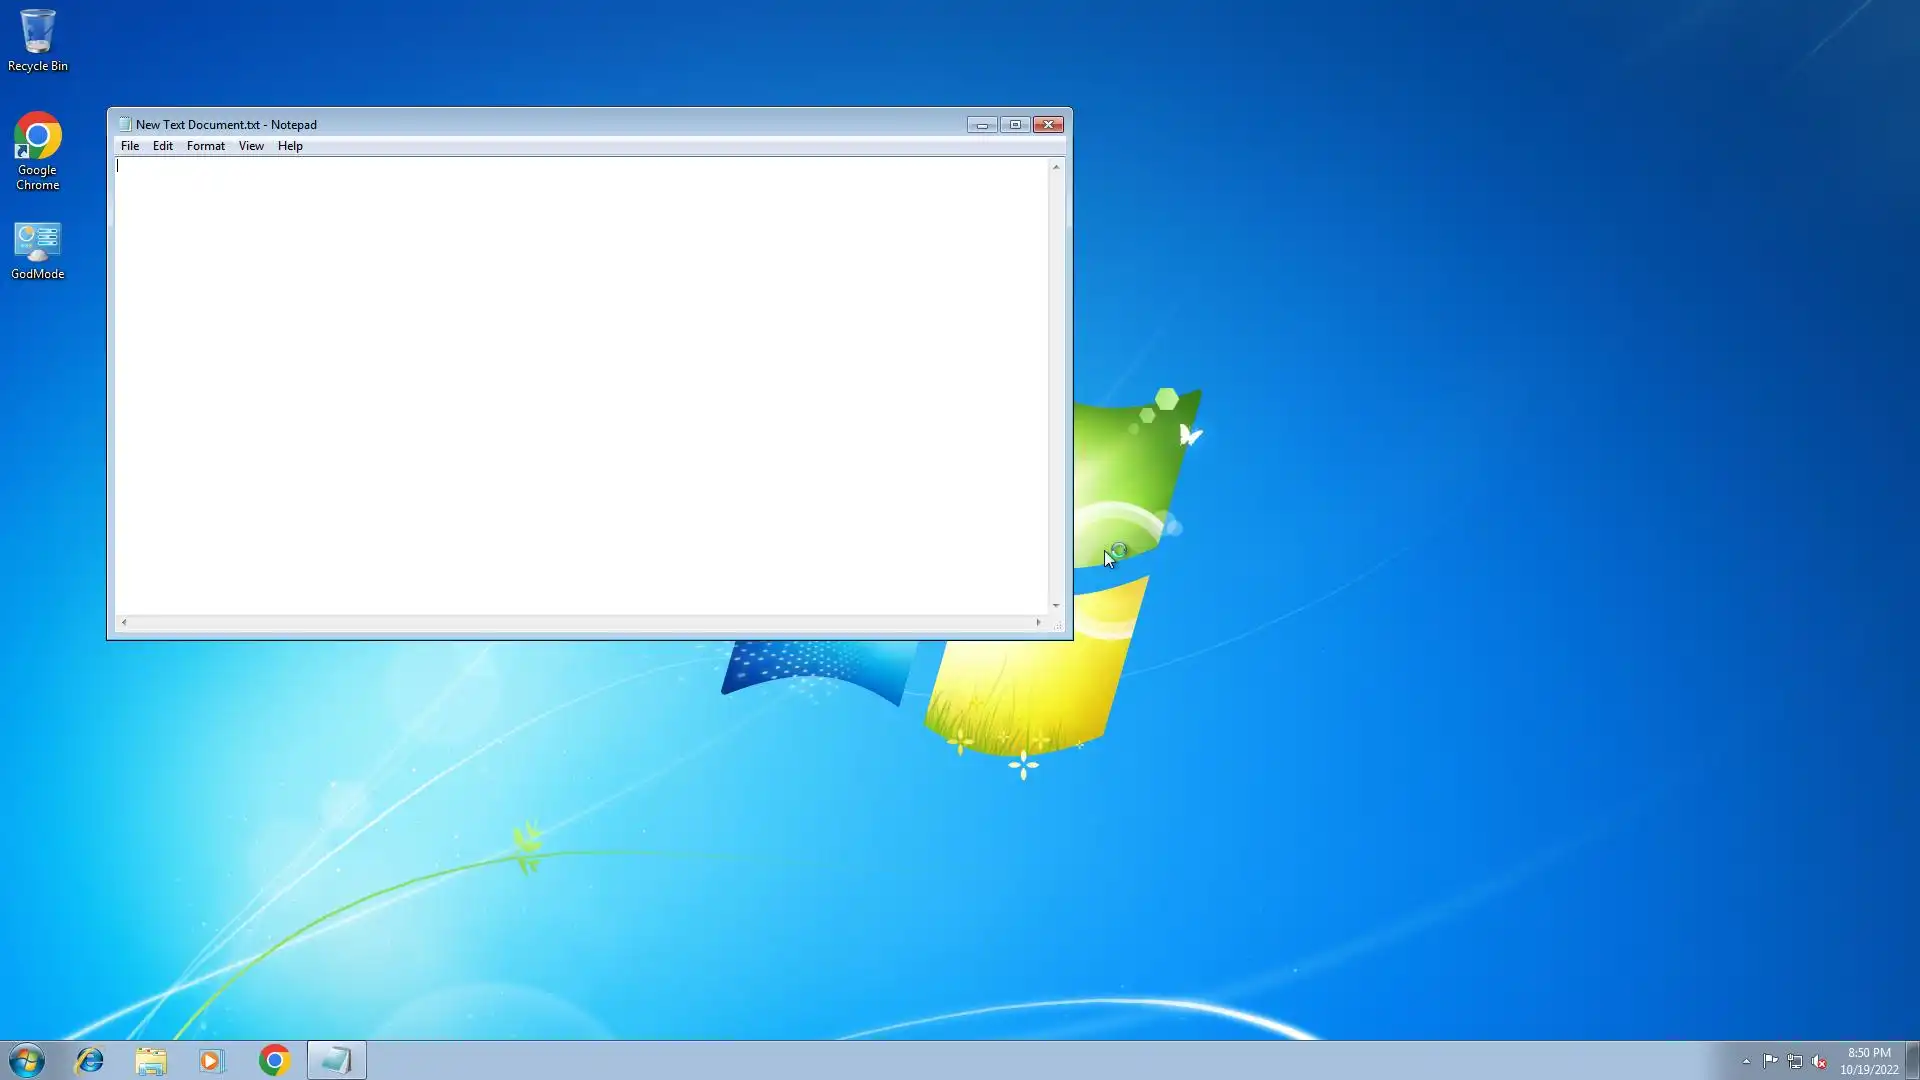Screen dimensions: 1920x1080
Task: Click the Chrome icon in taskbar
Action: tap(274, 1060)
